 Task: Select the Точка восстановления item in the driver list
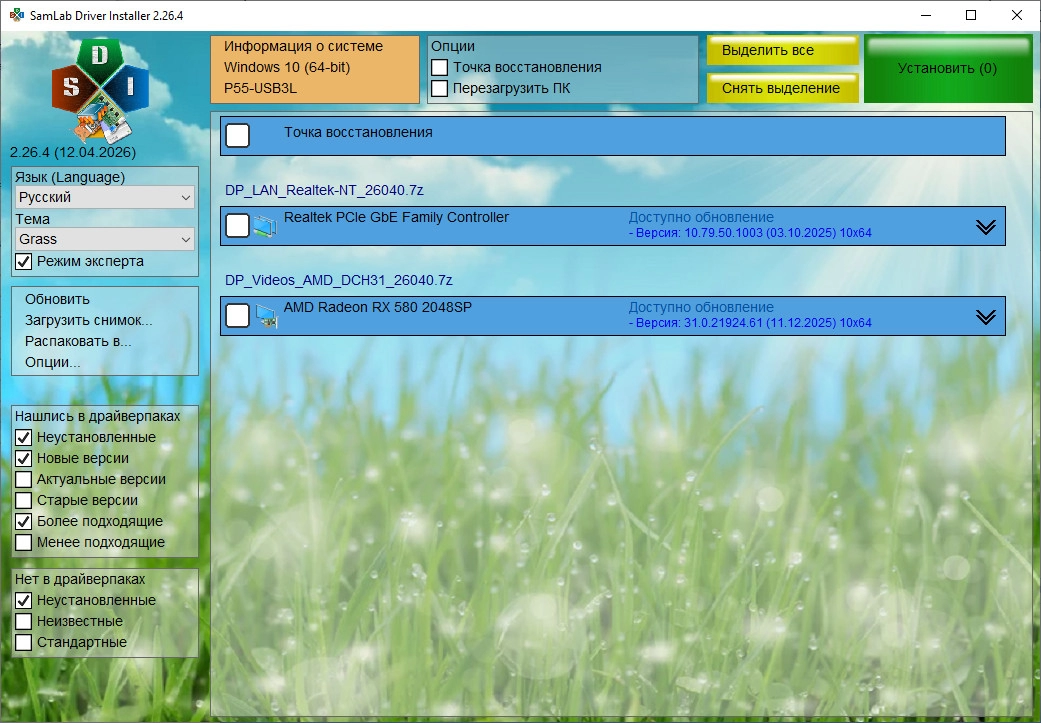(x=238, y=135)
